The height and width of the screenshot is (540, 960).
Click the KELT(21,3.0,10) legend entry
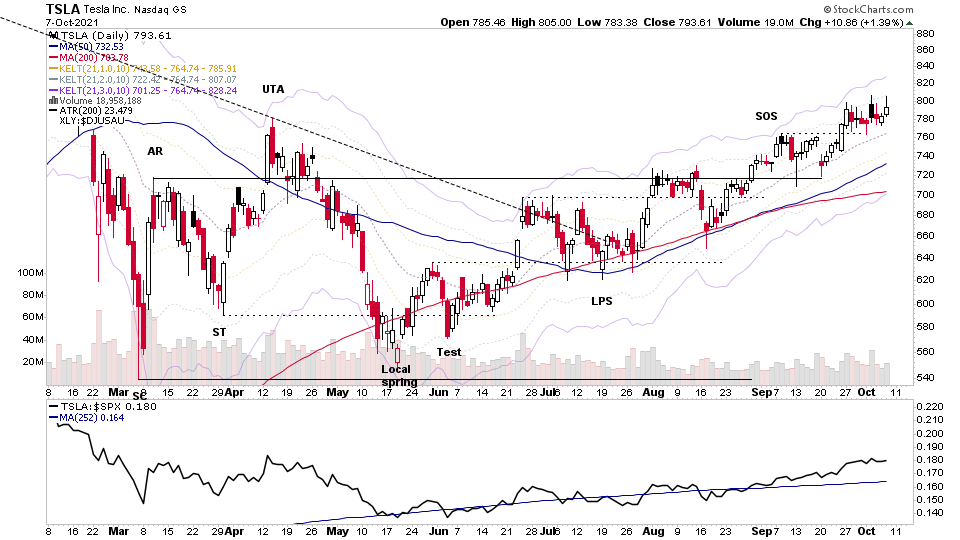point(143,91)
